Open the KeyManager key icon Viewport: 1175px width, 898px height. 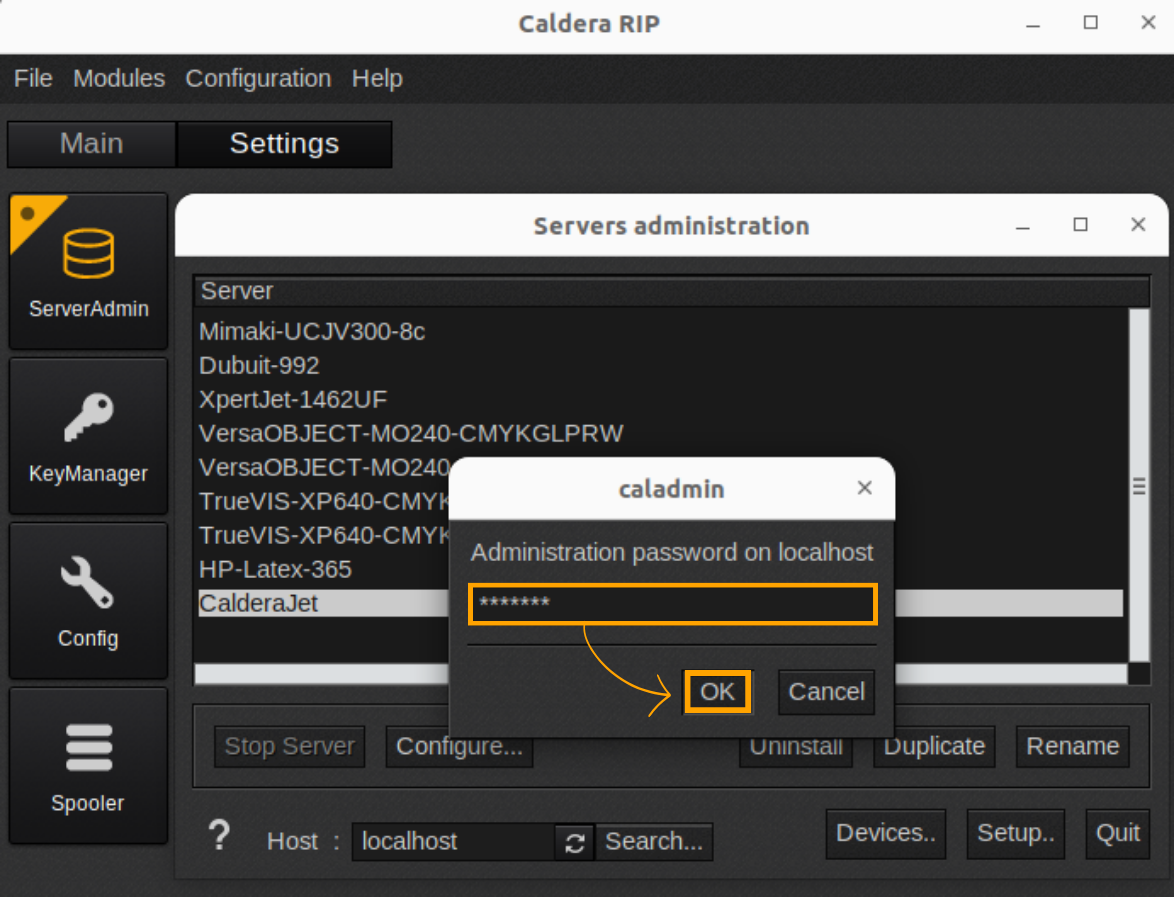click(x=88, y=418)
